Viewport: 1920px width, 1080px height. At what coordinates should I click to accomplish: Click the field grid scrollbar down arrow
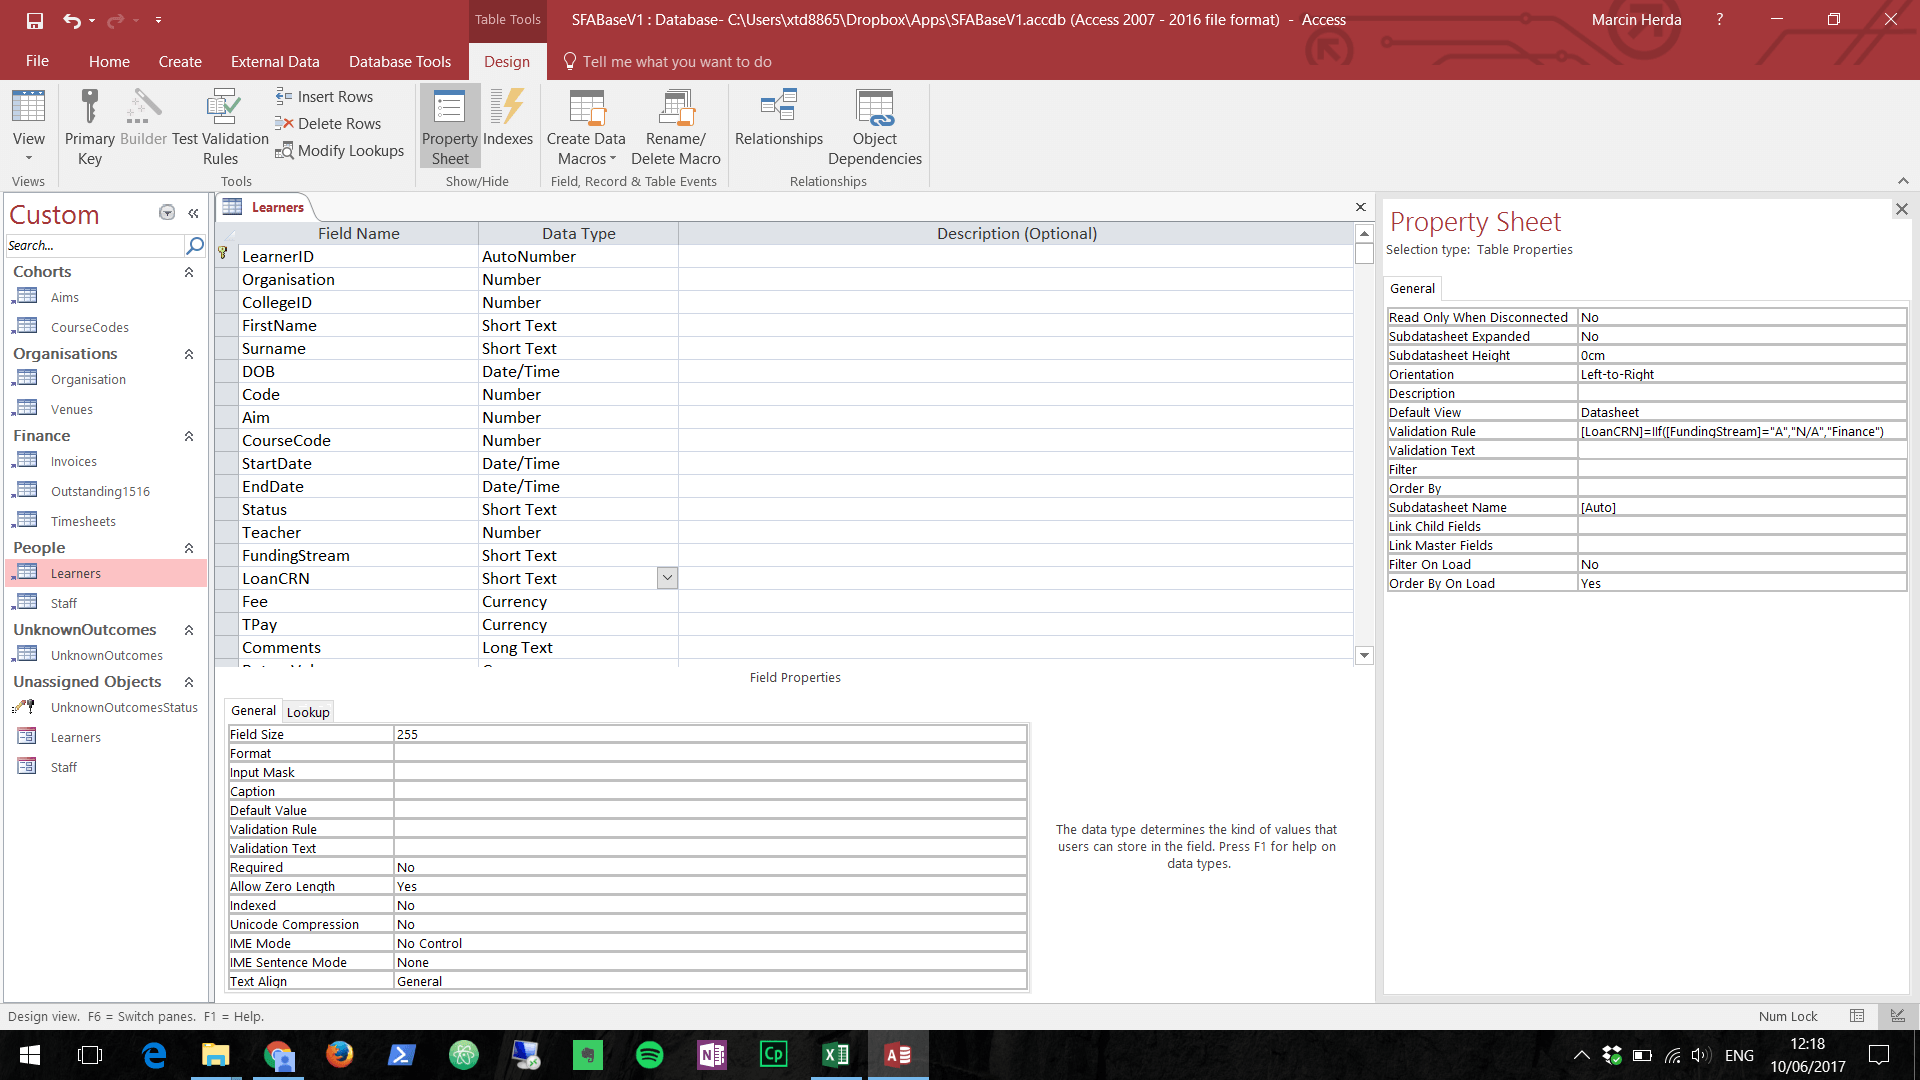1364,656
